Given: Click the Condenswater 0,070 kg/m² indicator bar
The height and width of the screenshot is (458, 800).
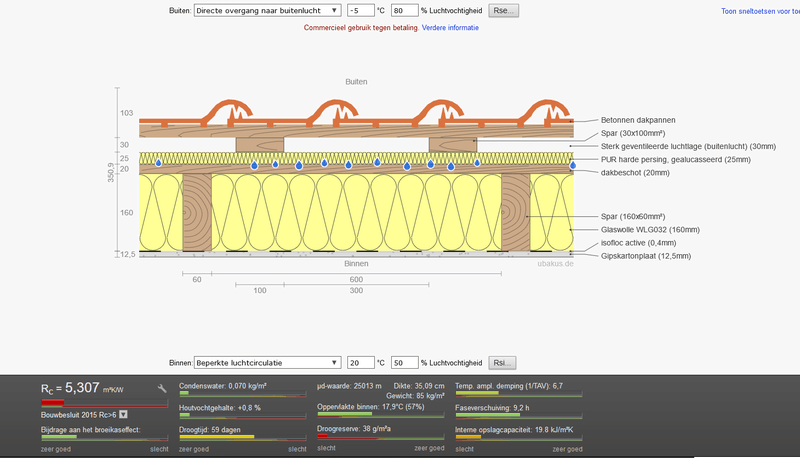Looking at the screenshot, I should [x=242, y=393].
